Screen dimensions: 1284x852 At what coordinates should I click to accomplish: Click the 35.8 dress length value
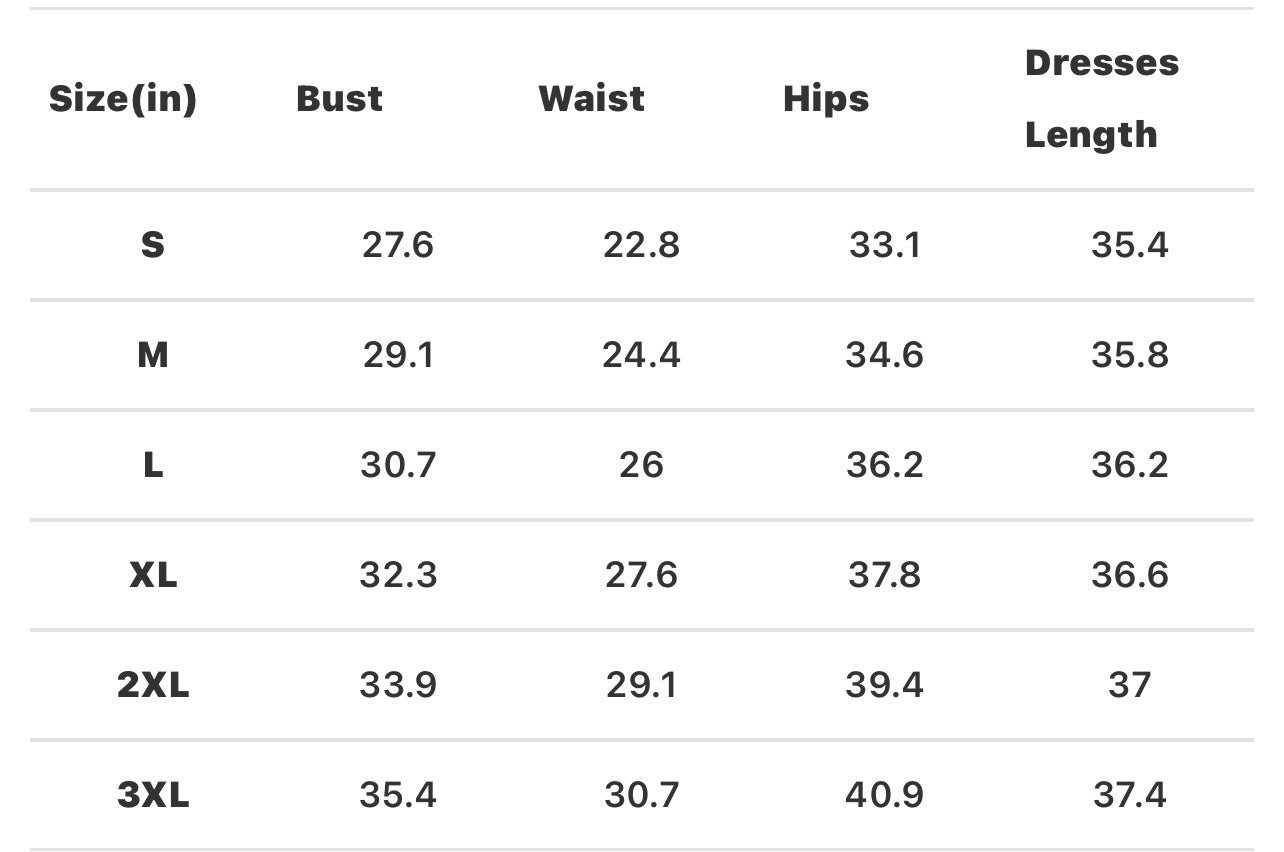1130,355
